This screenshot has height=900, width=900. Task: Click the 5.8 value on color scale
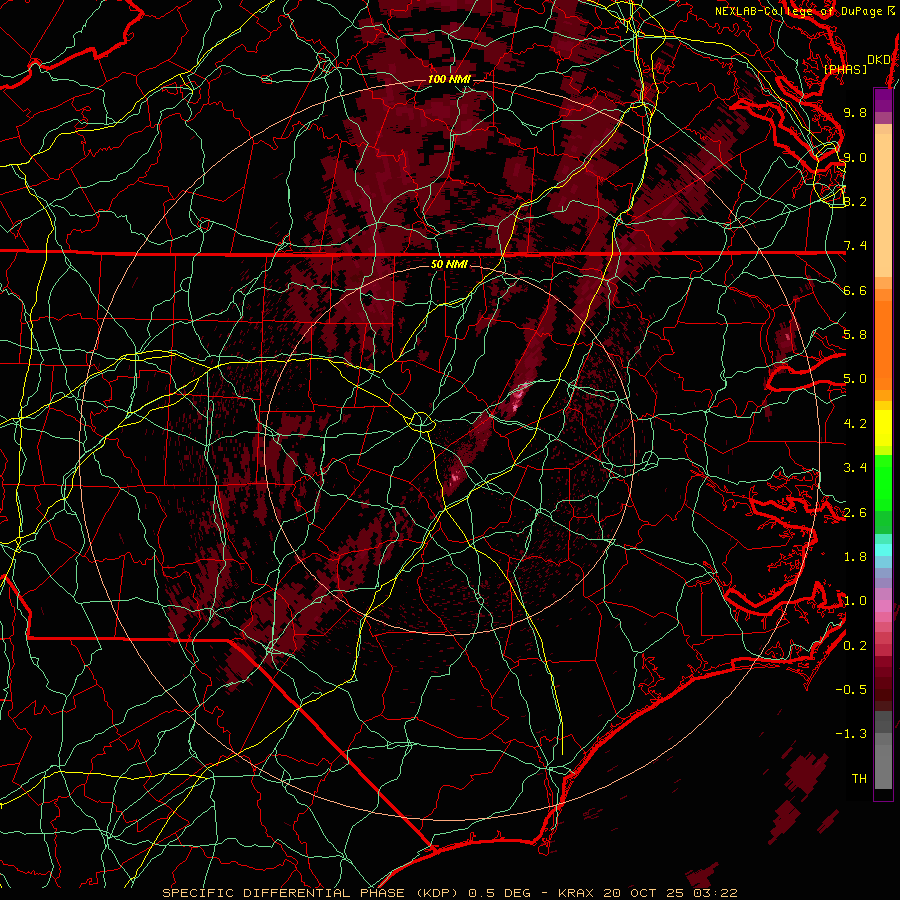coord(855,335)
